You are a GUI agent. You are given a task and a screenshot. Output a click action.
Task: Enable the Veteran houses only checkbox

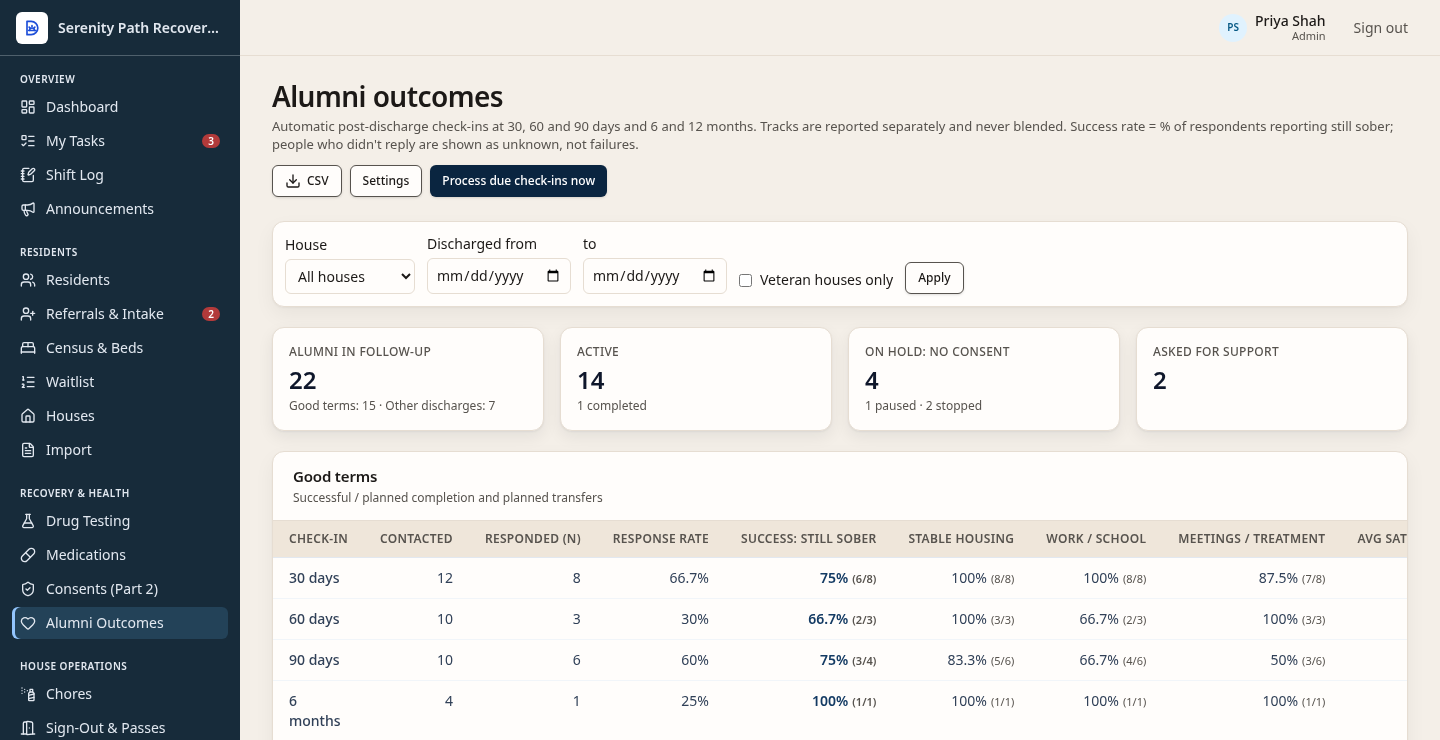tap(745, 281)
